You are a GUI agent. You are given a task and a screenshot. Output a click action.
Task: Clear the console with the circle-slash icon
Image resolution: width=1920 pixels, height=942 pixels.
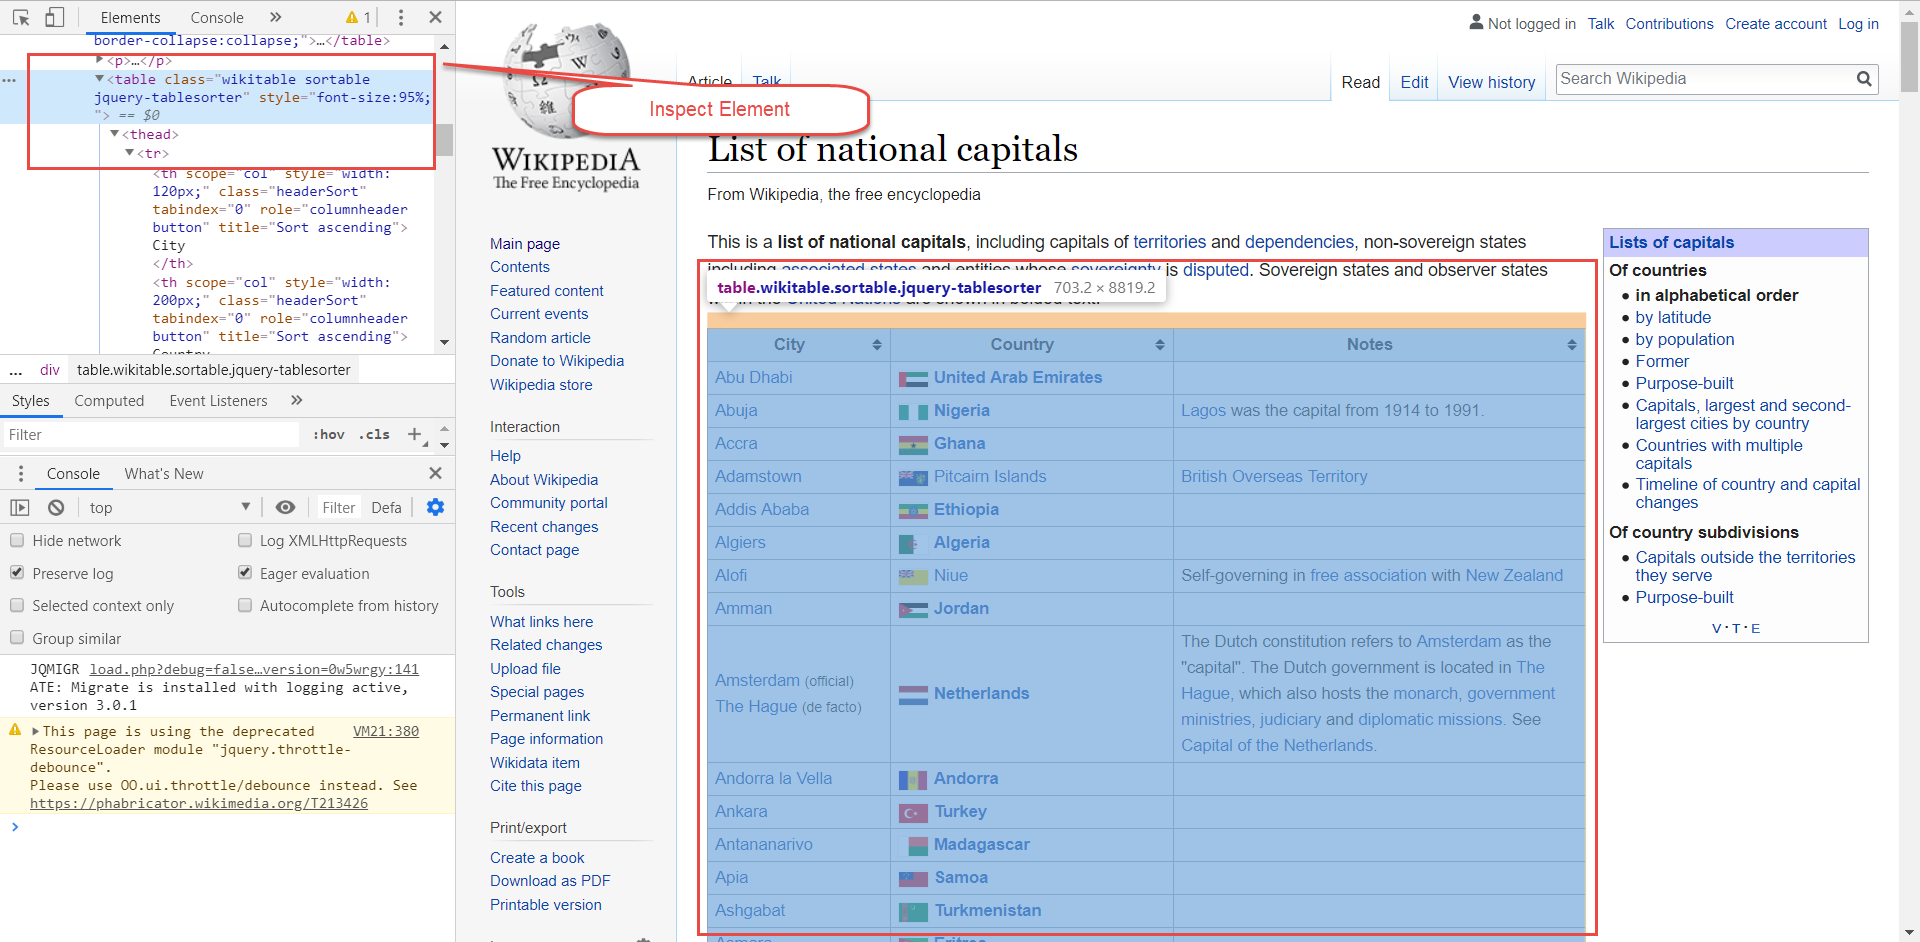tap(56, 507)
